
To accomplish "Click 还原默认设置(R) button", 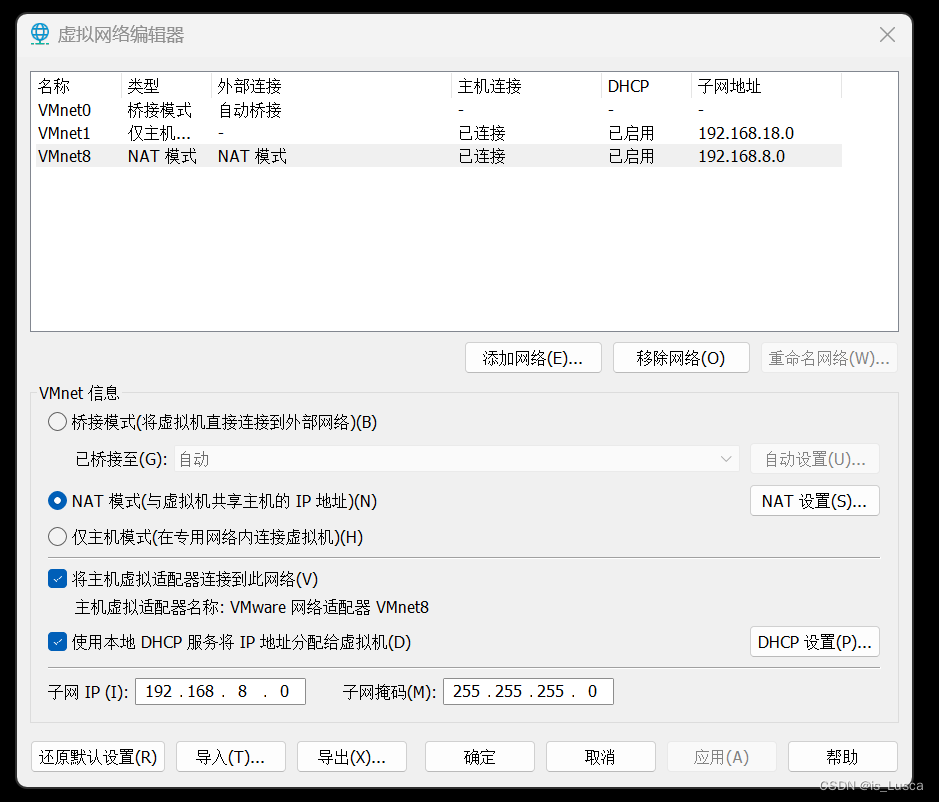I will click(x=98, y=757).
